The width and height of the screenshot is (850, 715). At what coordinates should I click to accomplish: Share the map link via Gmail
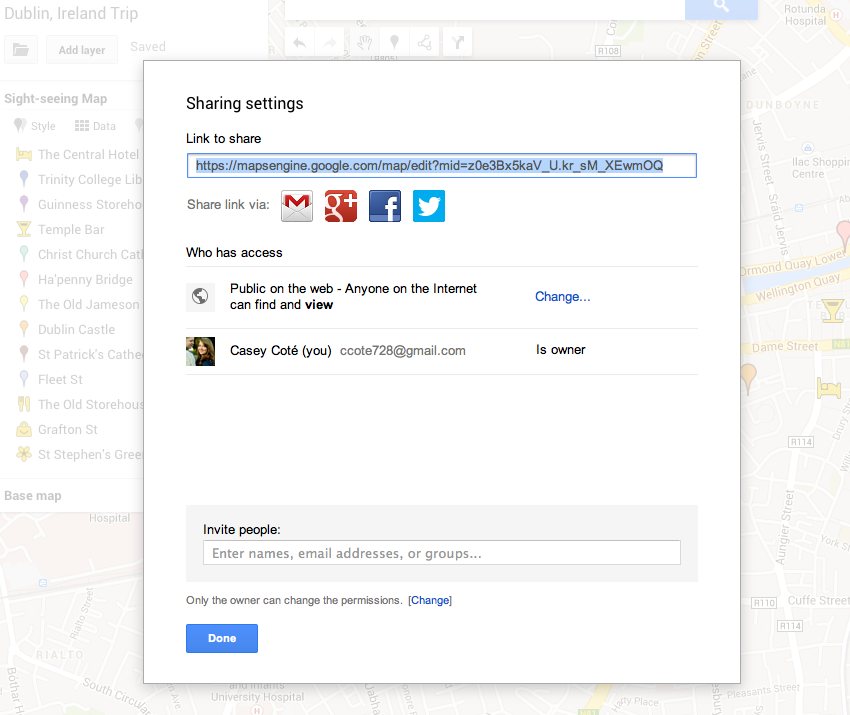point(296,206)
